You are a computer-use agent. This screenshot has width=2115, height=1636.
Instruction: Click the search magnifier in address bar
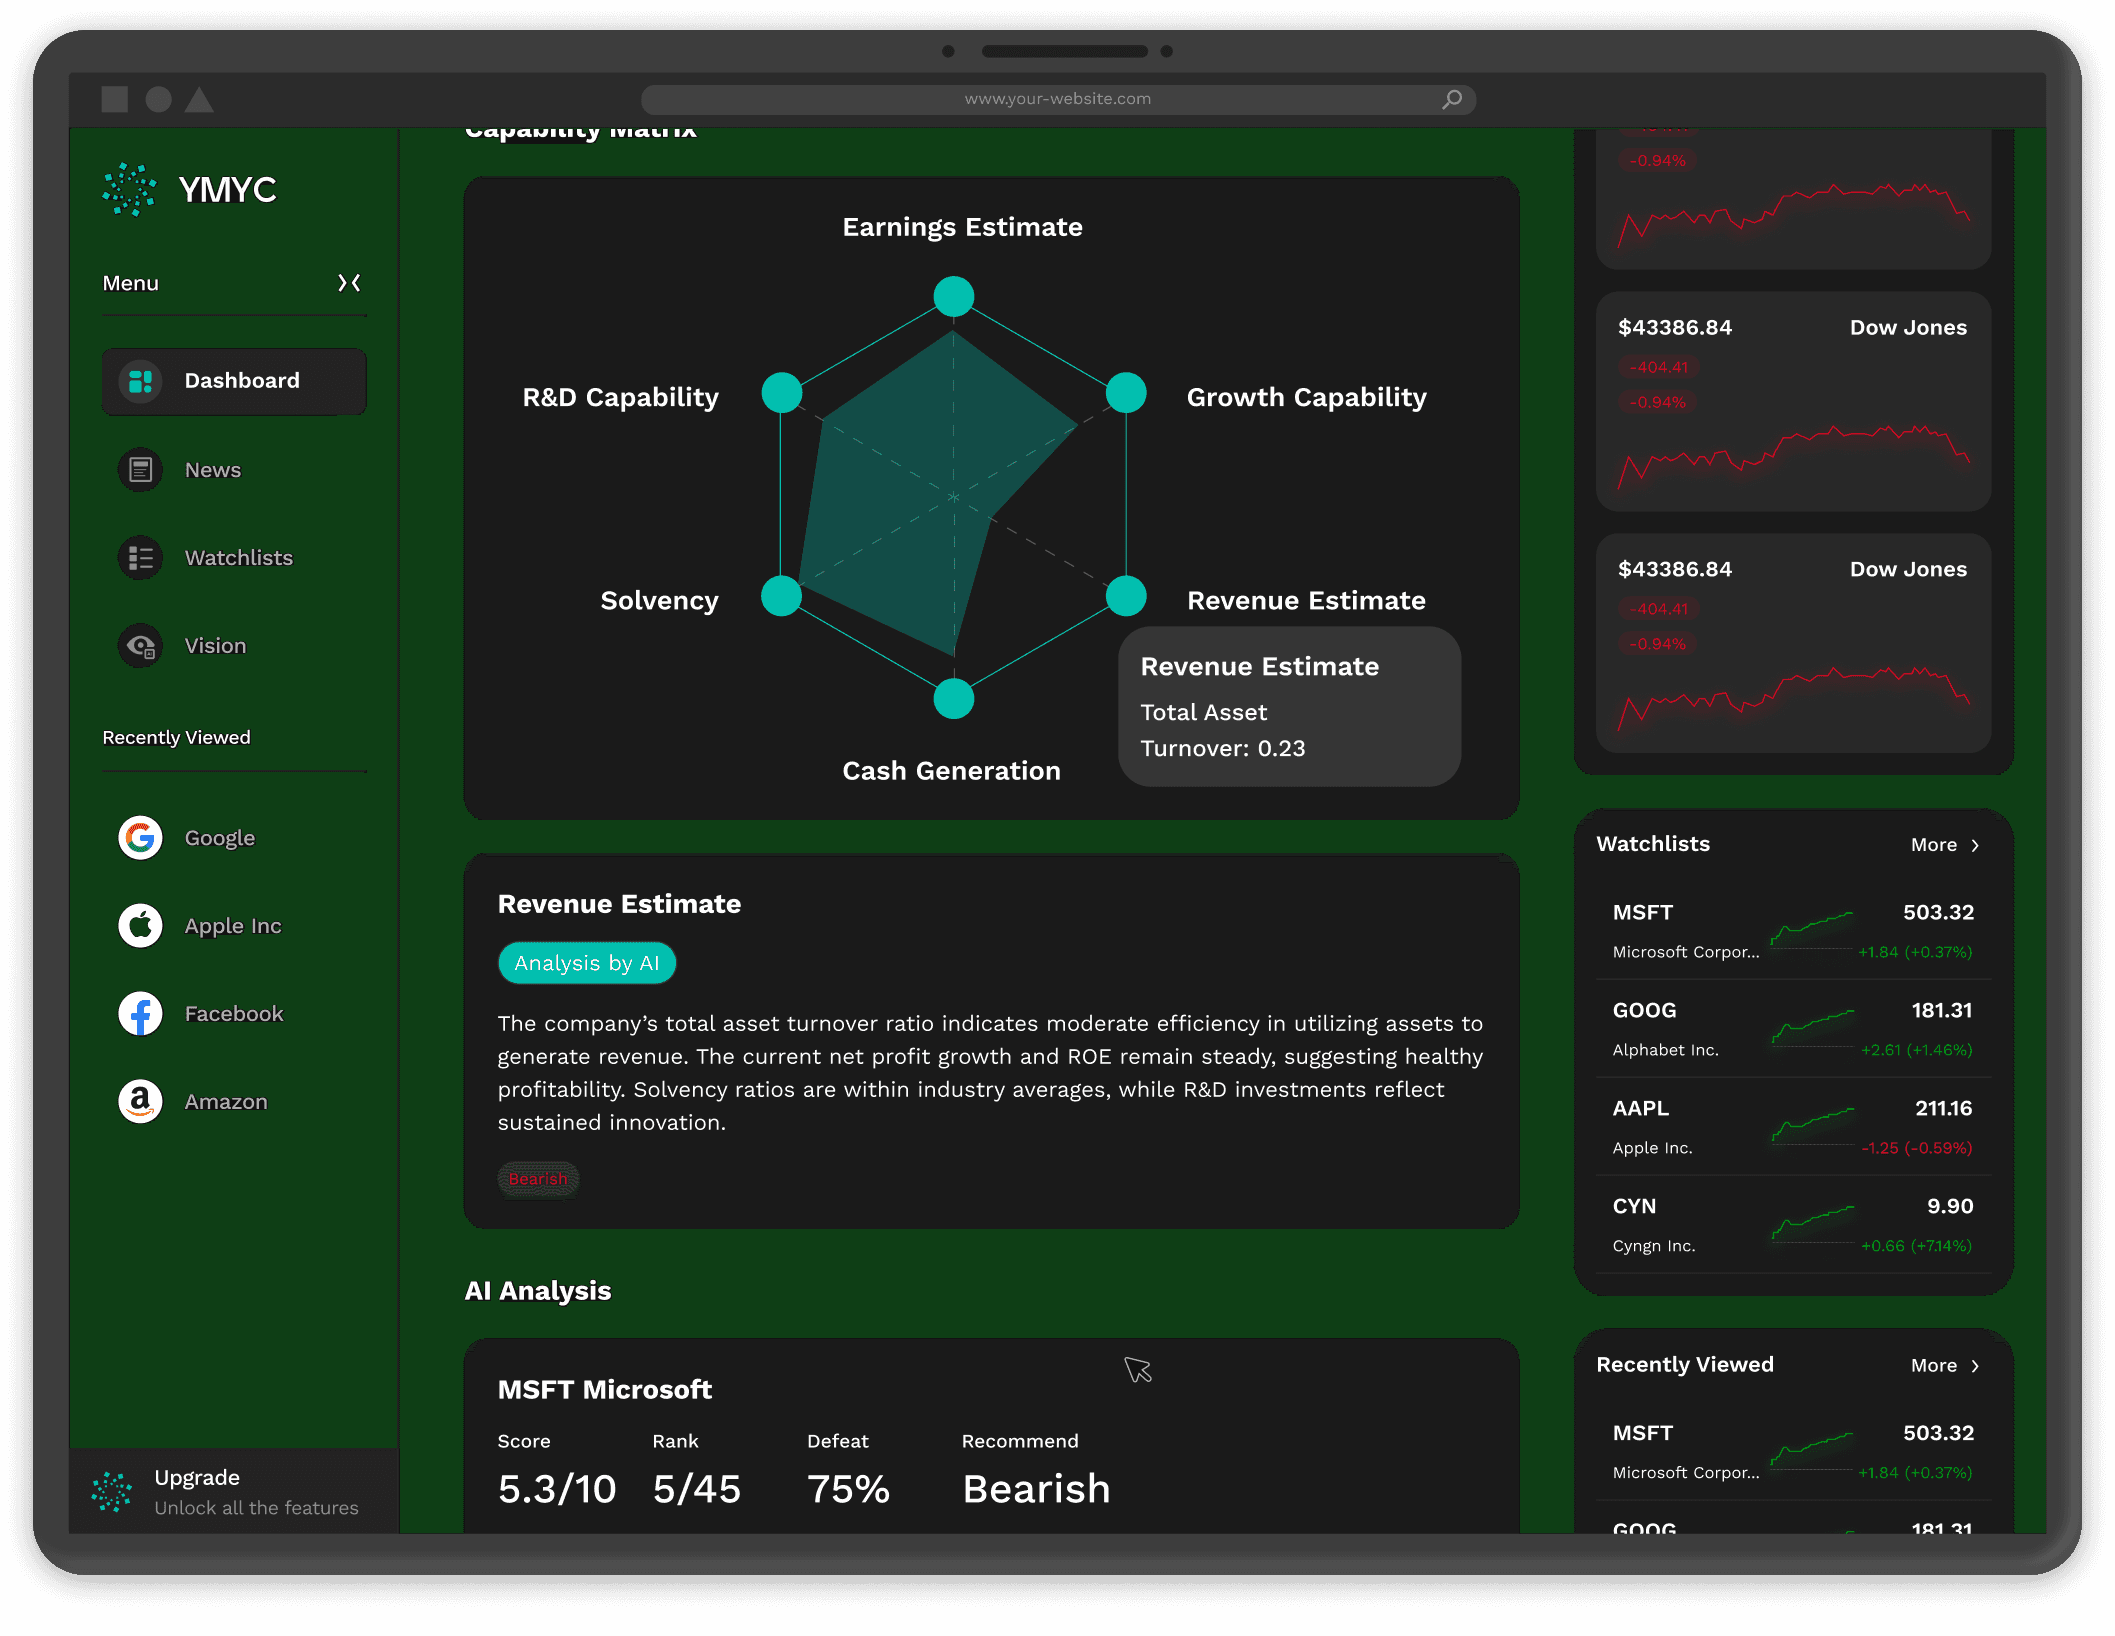(1452, 99)
